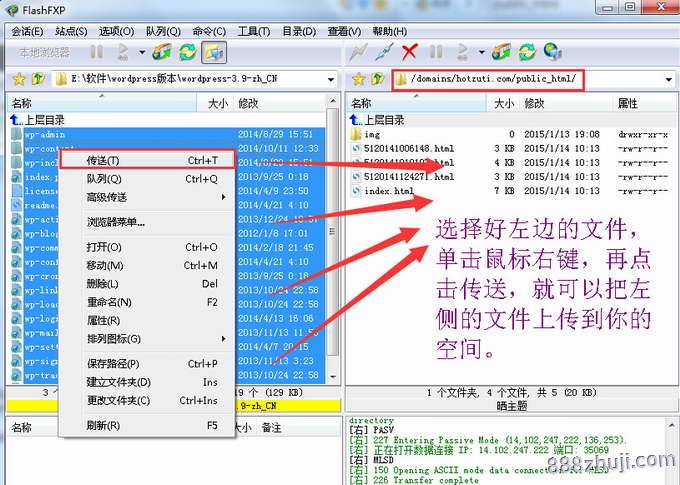Choose 打开(O) in the context menu
680x485 pixels.
click(147, 247)
